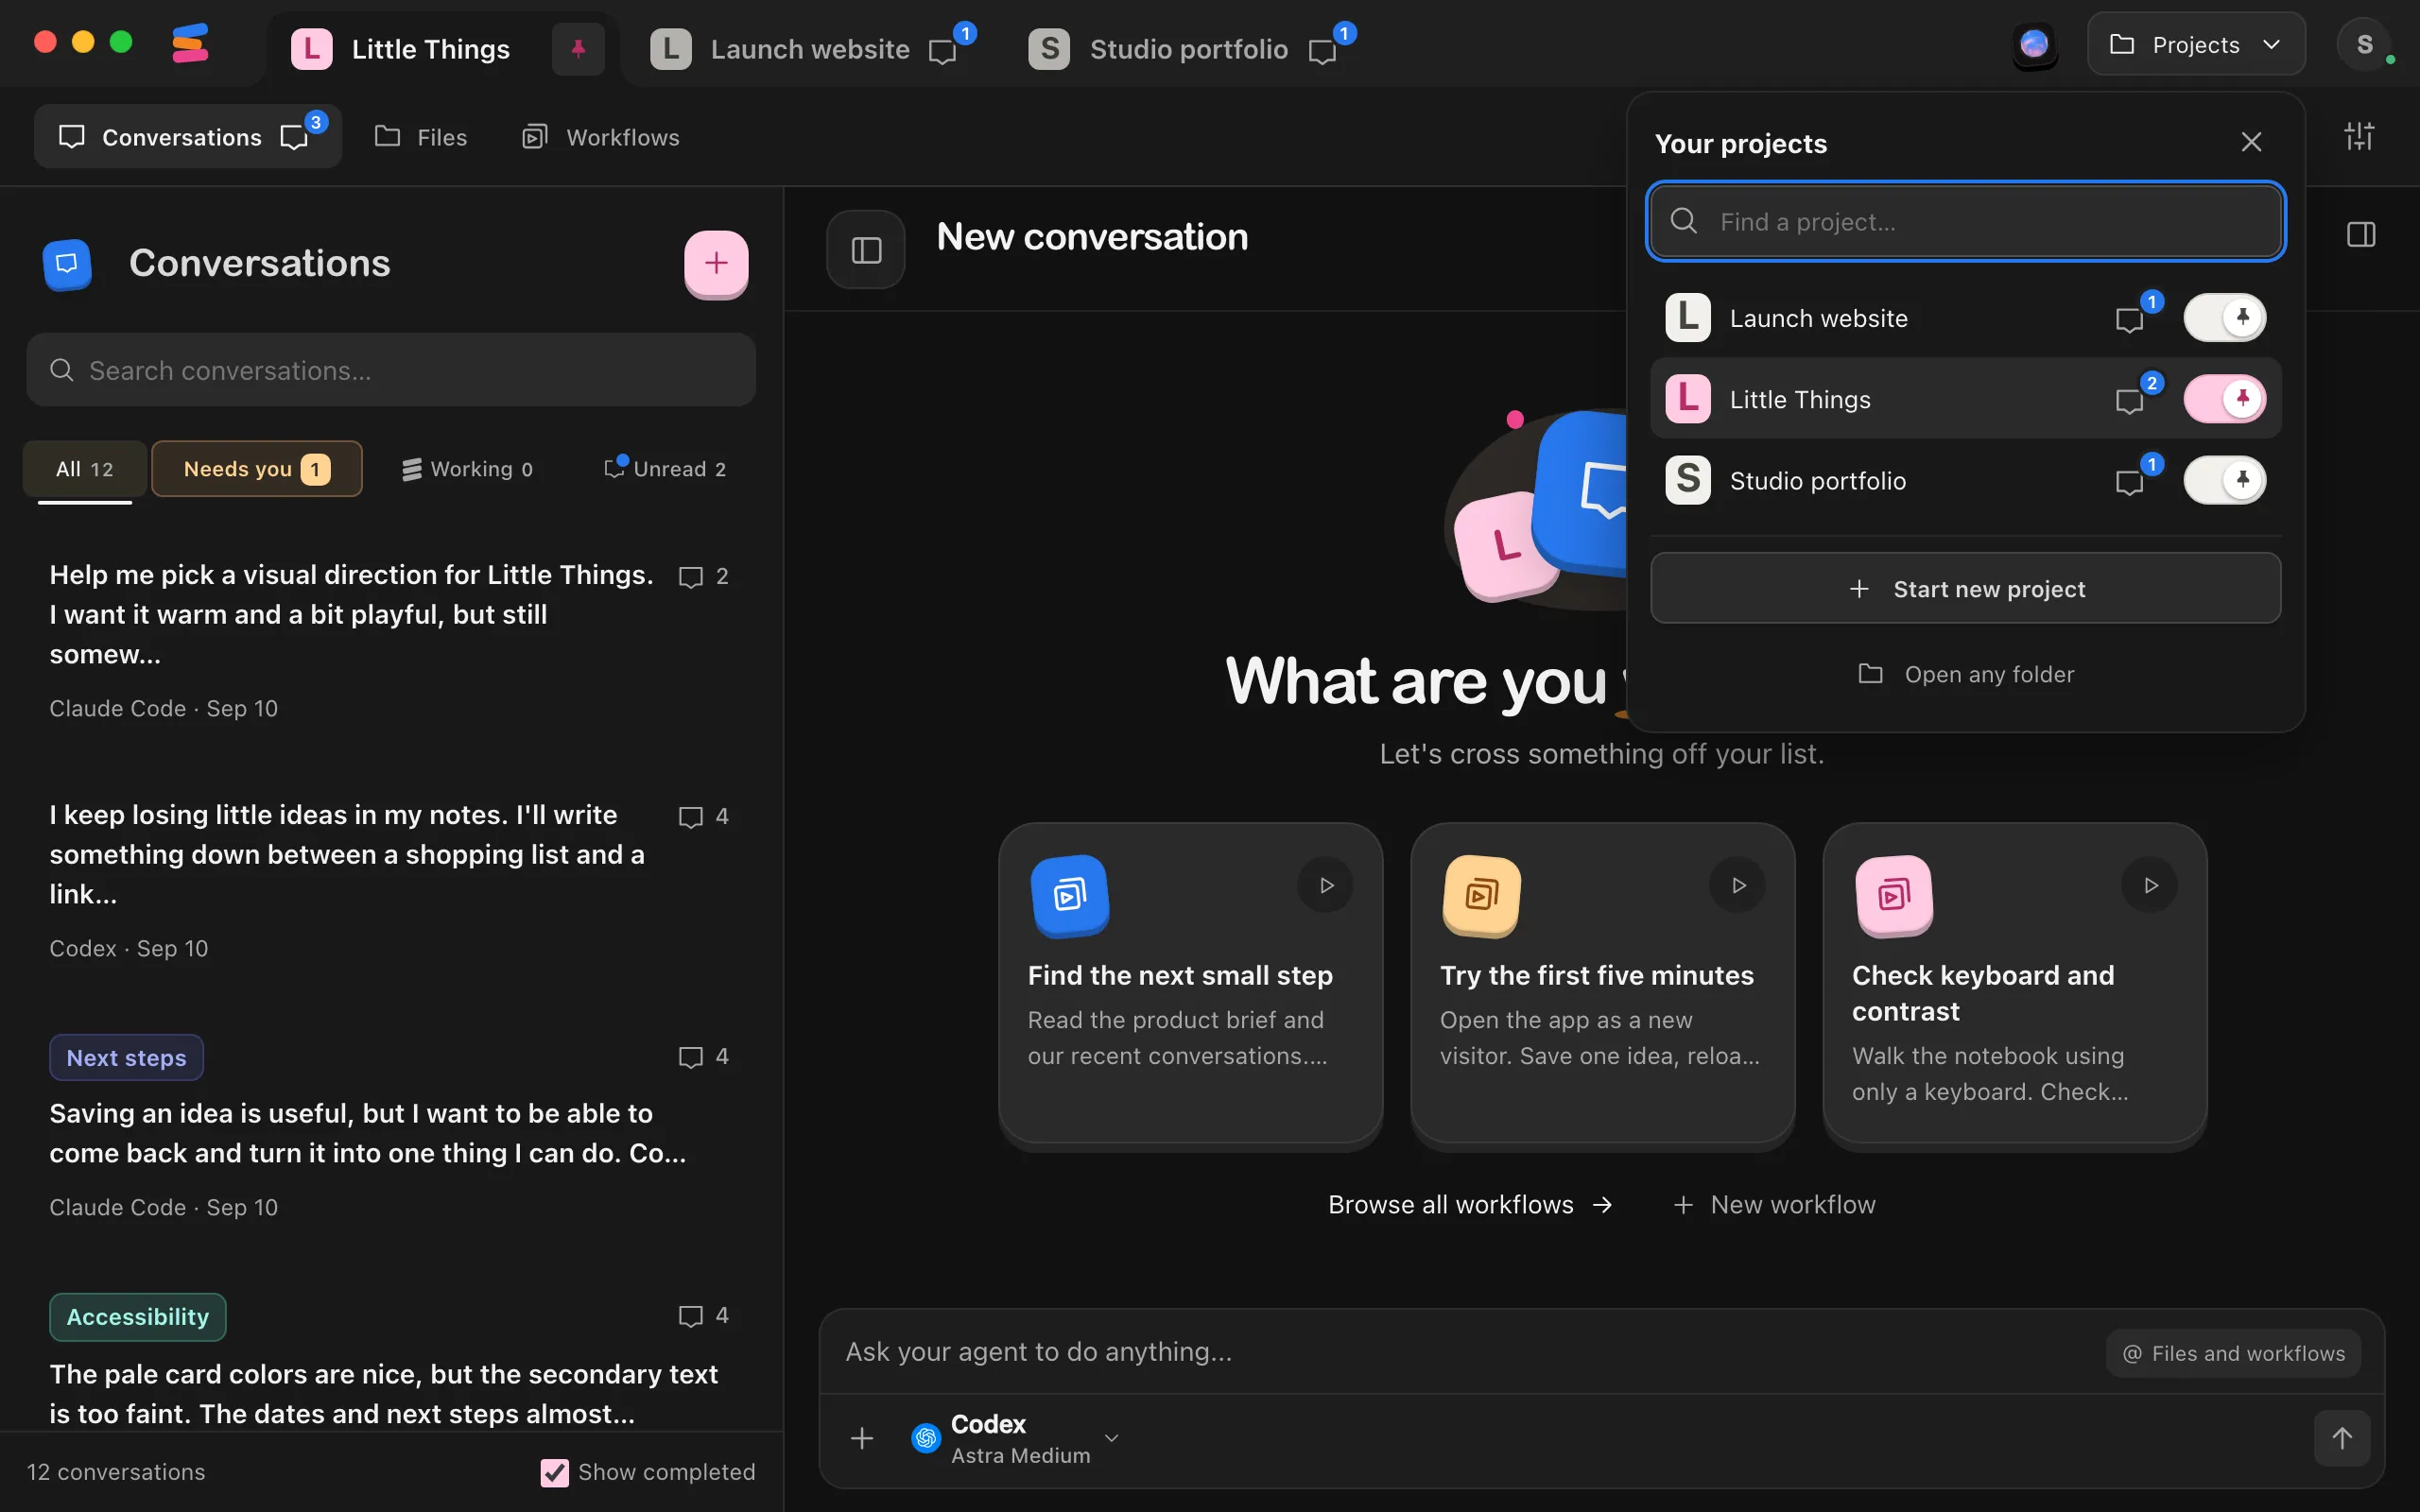
Task: Focus the Find a project search field
Action: [x=1965, y=221]
